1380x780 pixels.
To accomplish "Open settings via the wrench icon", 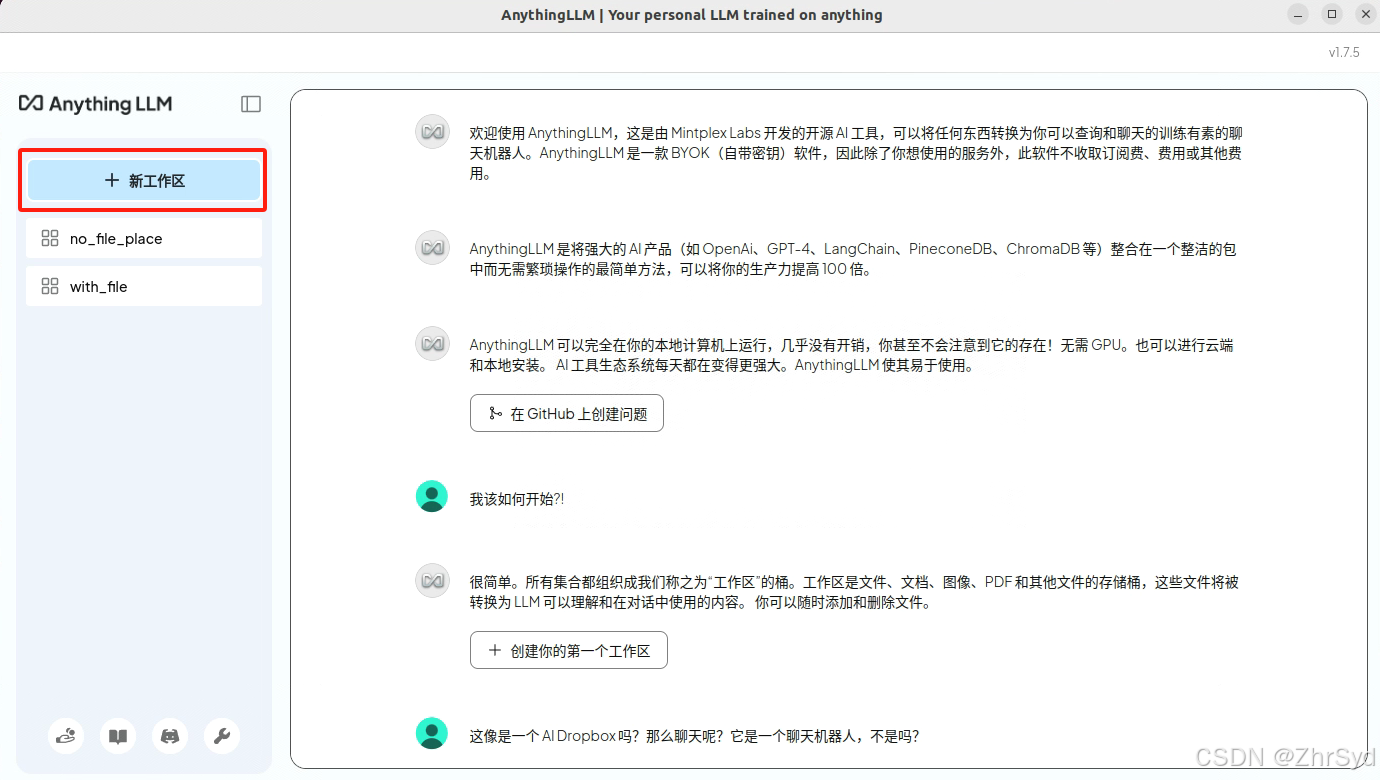I will click(222, 737).
